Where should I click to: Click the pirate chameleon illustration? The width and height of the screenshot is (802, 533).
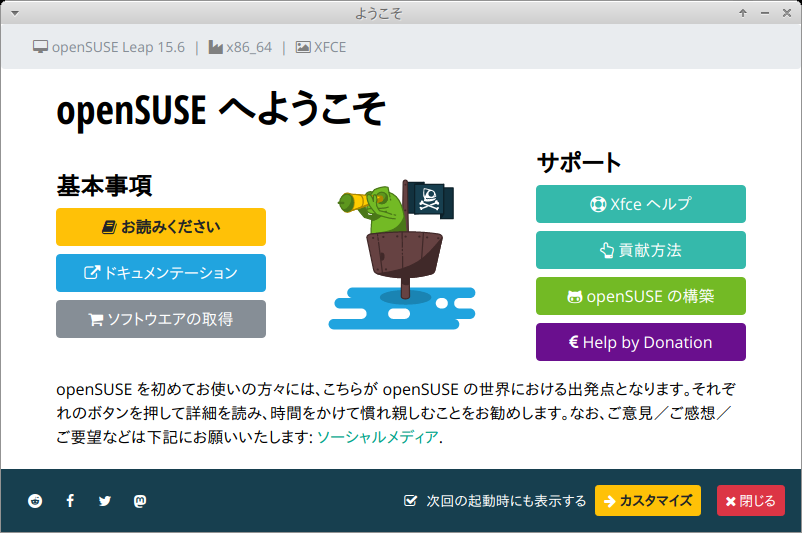click(x=402, y=254)
